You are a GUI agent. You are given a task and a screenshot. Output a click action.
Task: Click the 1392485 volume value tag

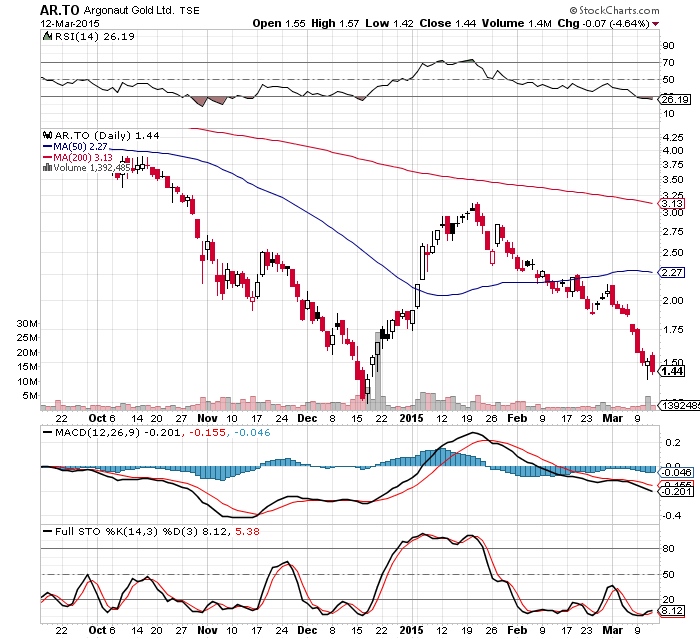(x=680, y=405)
